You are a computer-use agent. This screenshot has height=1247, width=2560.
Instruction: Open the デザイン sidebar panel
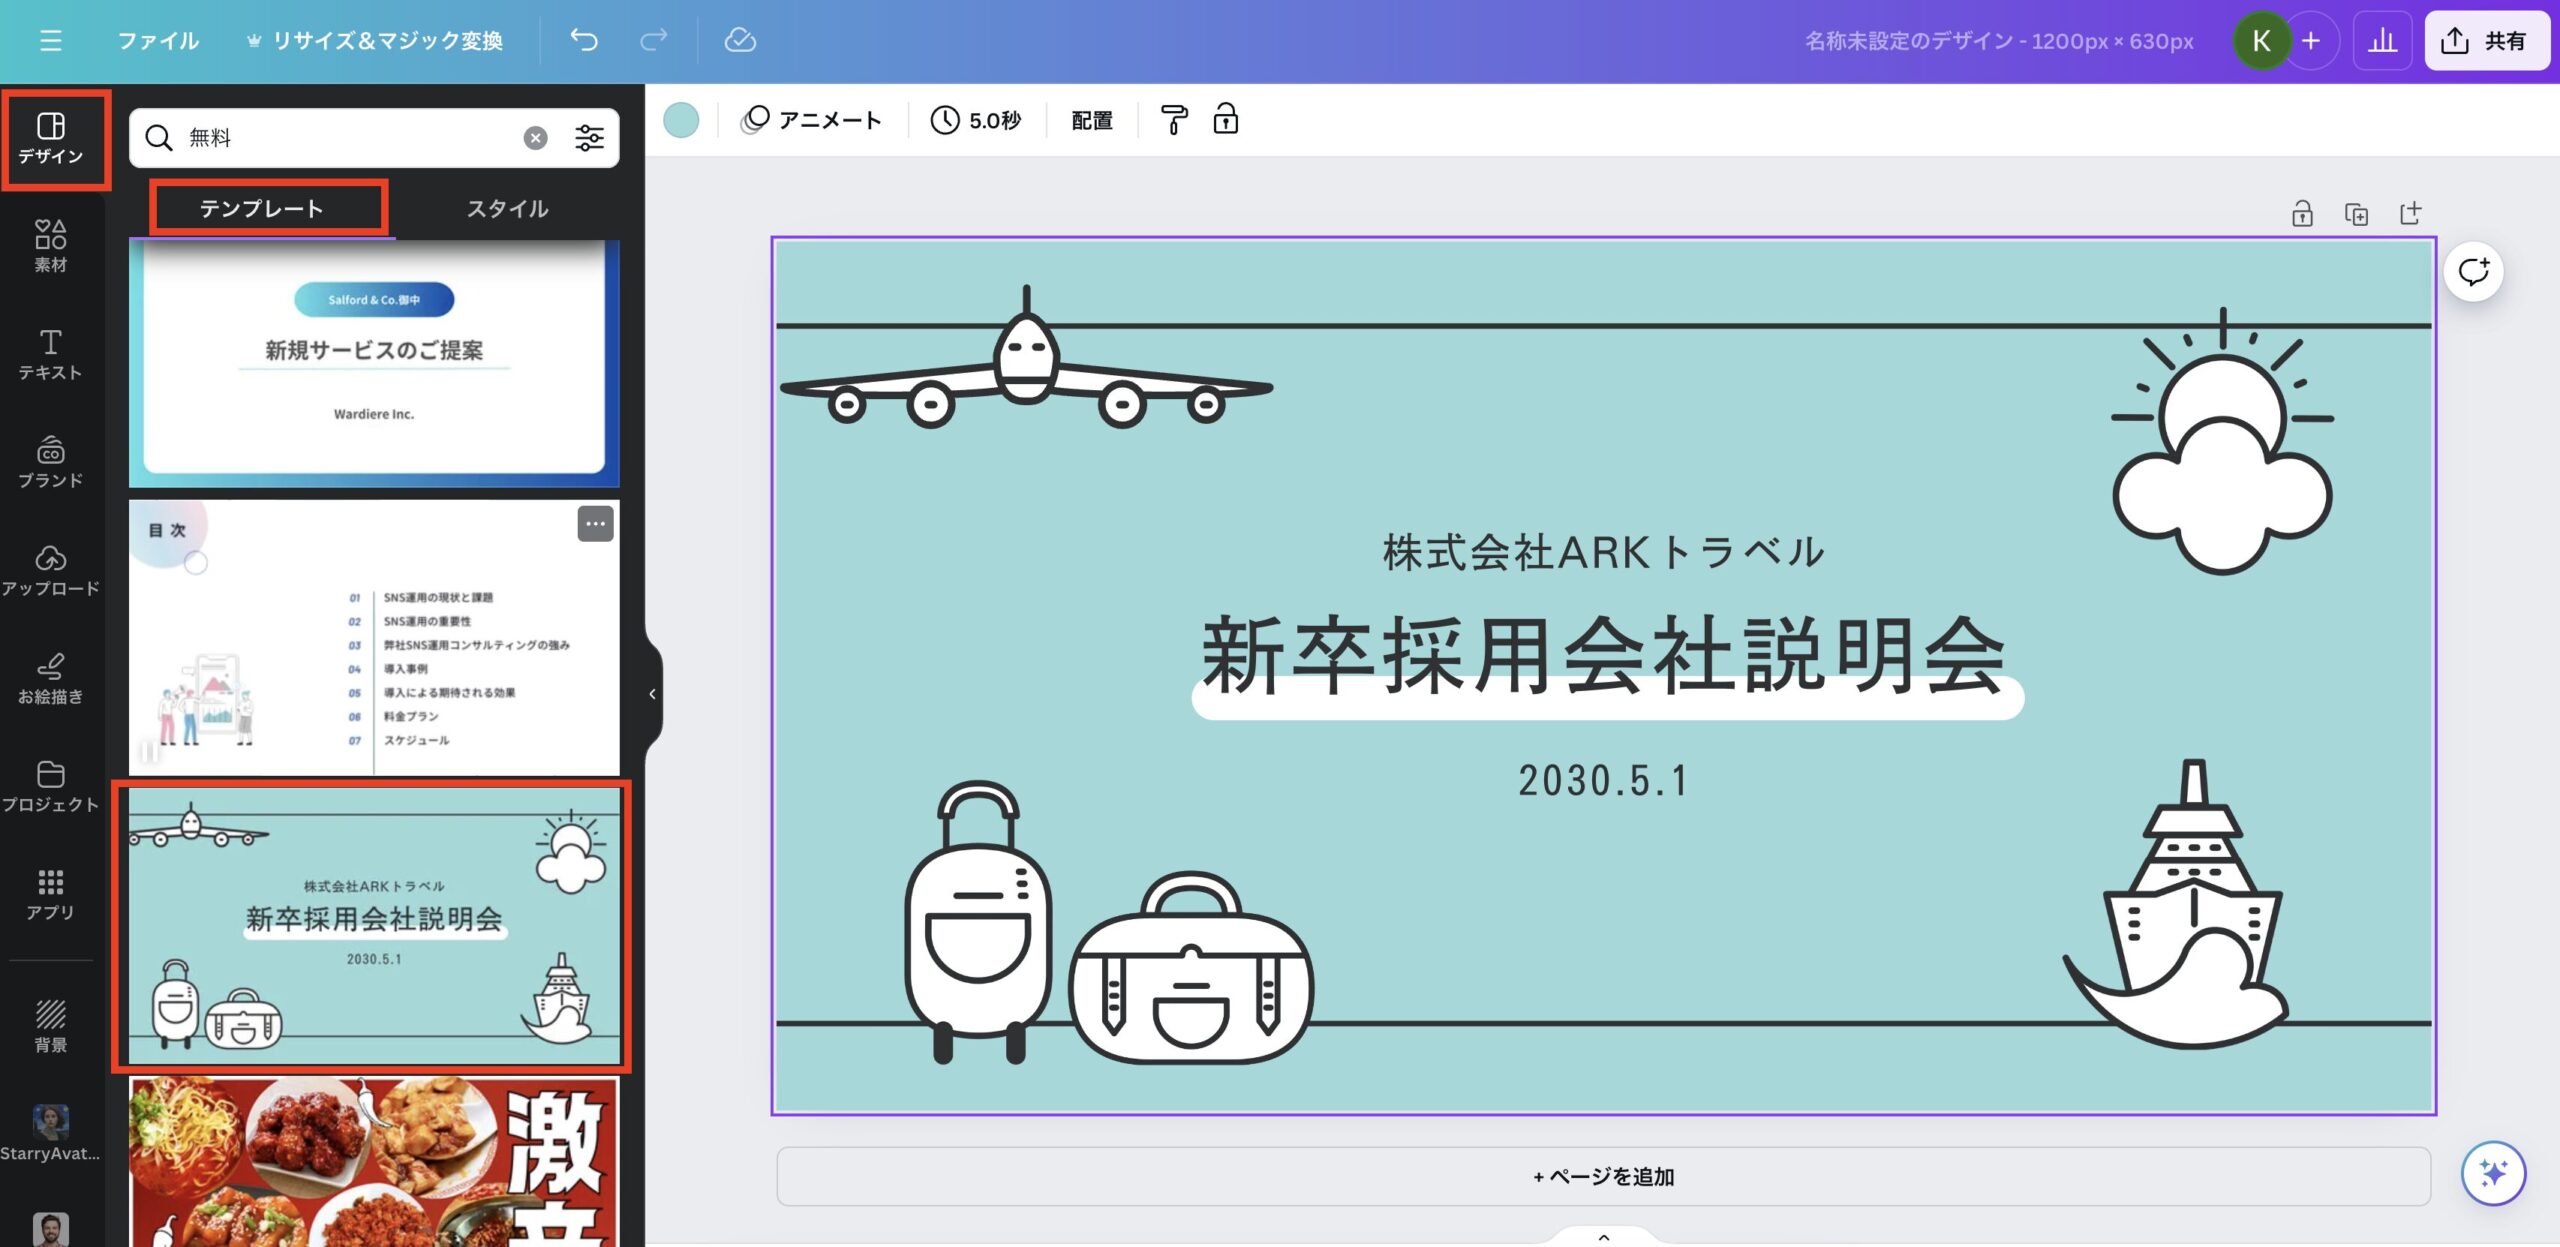pos(51,138)
